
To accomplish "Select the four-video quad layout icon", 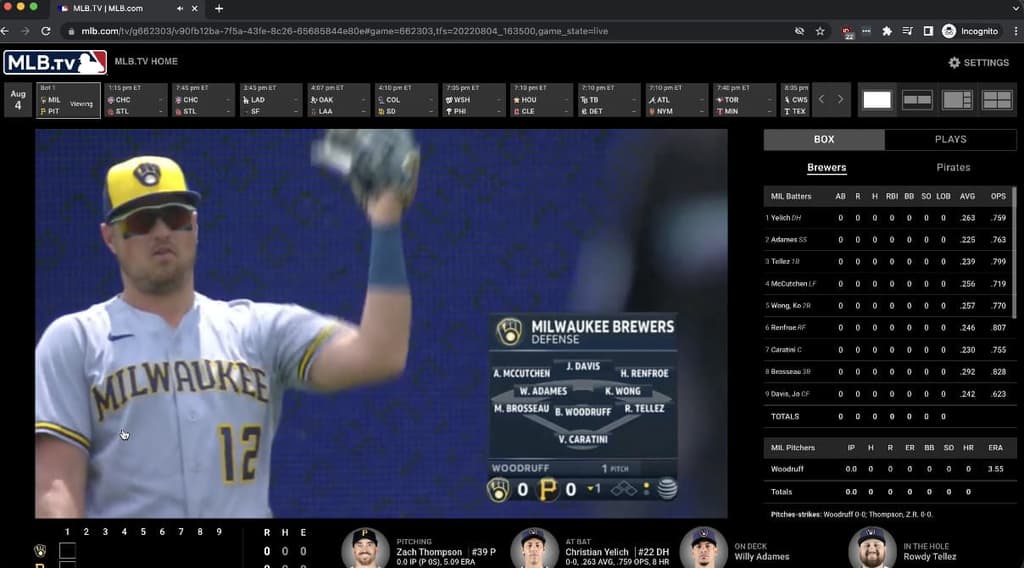I will coord(997,100).
